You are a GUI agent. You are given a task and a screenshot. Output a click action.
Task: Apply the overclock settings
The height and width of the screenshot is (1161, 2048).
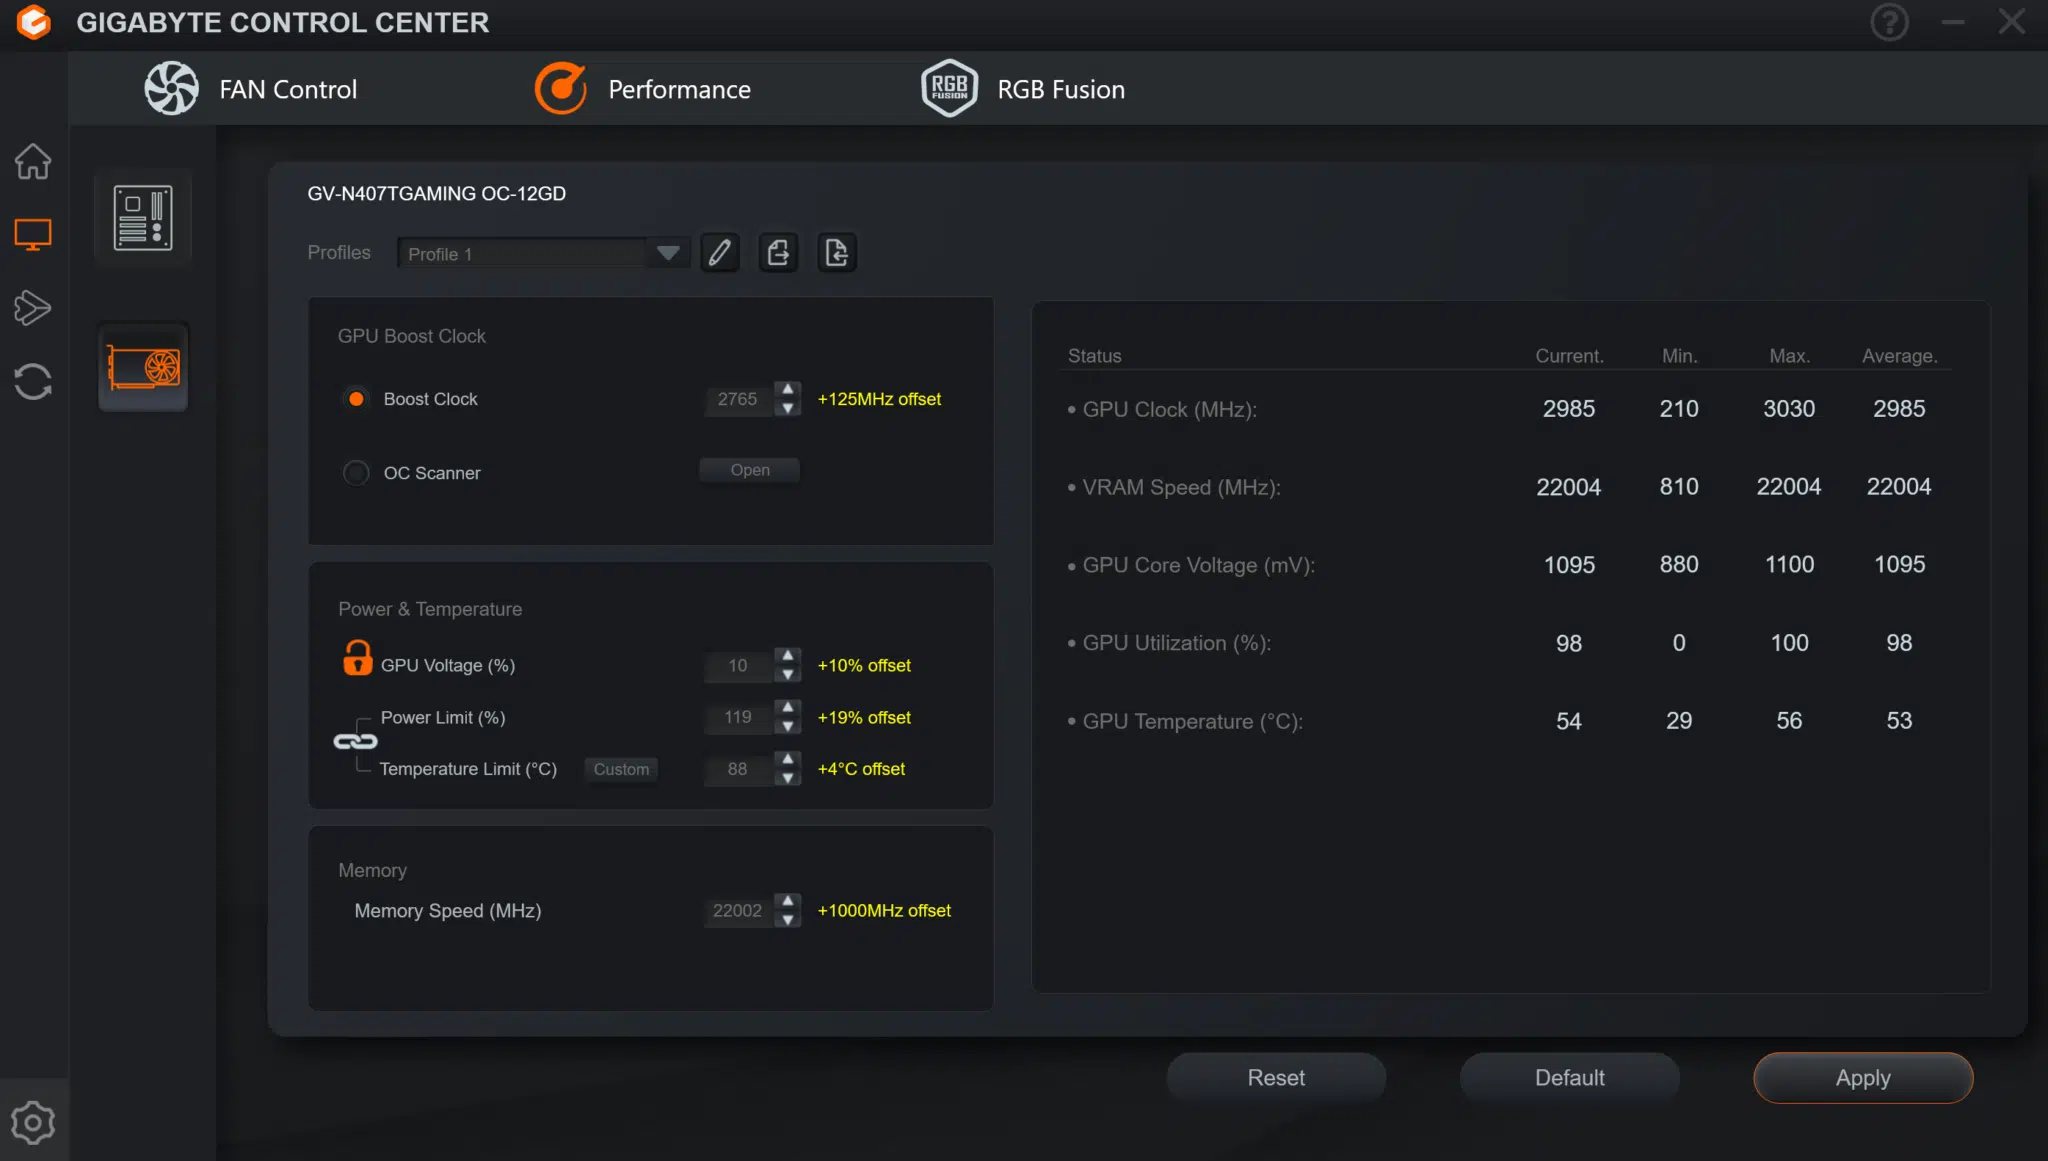(1863, 1078)
